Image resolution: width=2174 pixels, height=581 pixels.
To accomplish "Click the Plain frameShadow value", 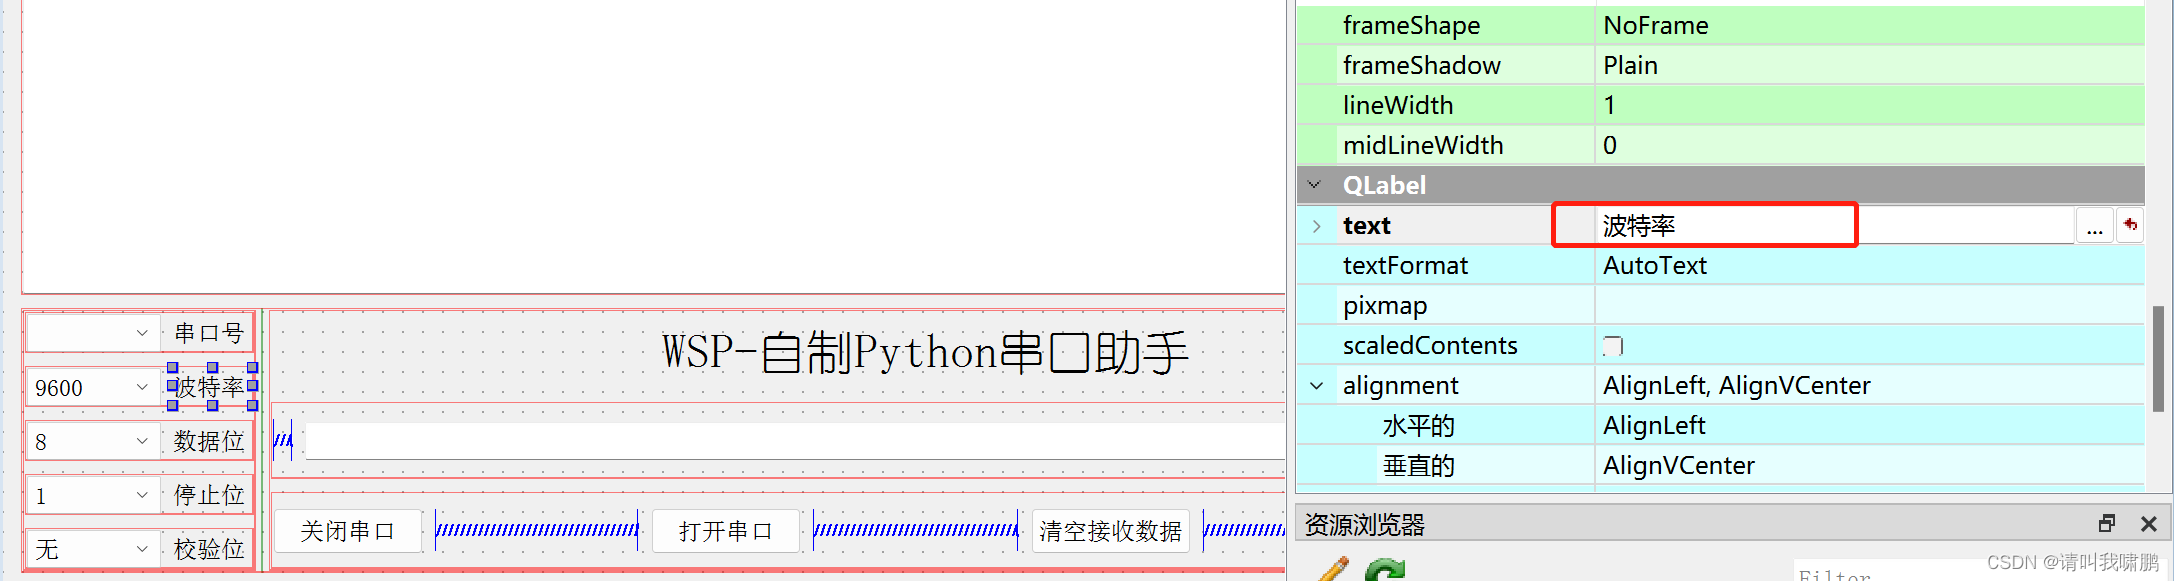I will click(1631, 65).
